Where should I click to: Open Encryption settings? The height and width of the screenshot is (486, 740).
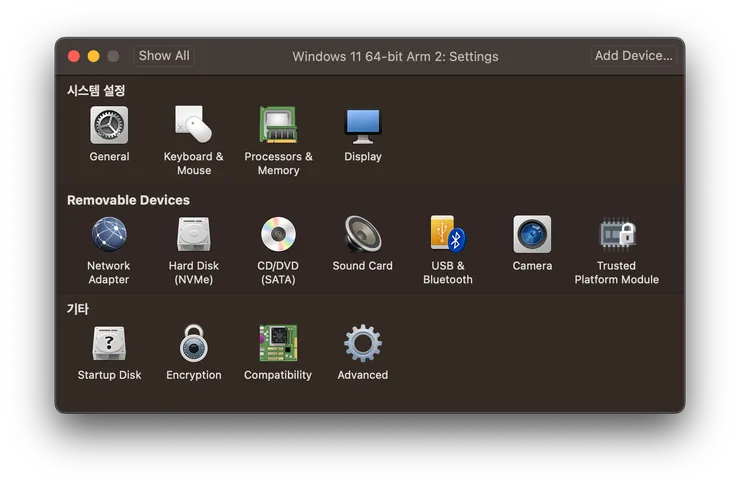tap(193, 343)
